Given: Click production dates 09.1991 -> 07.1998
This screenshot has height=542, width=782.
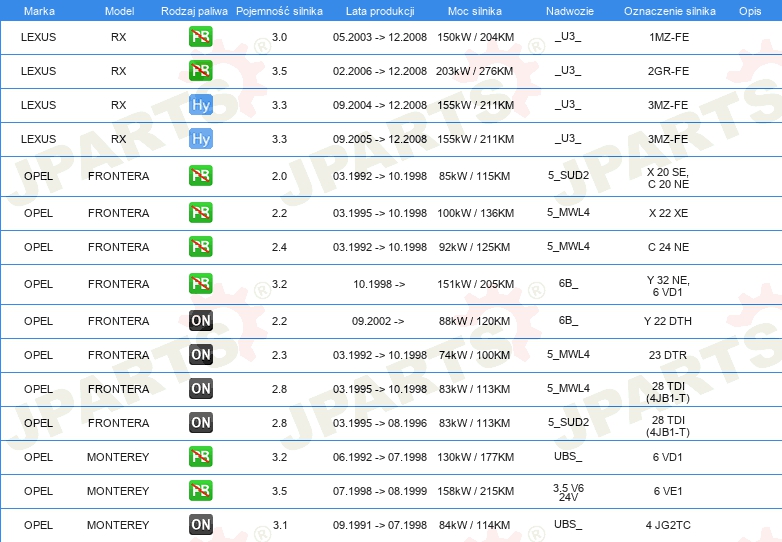Looking at the screenshot, I should [380, 525].
